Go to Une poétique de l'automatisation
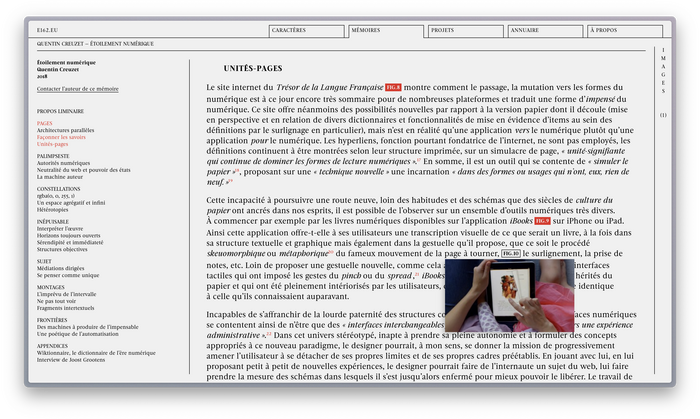The image size is (700, 419). coord(78,334)
